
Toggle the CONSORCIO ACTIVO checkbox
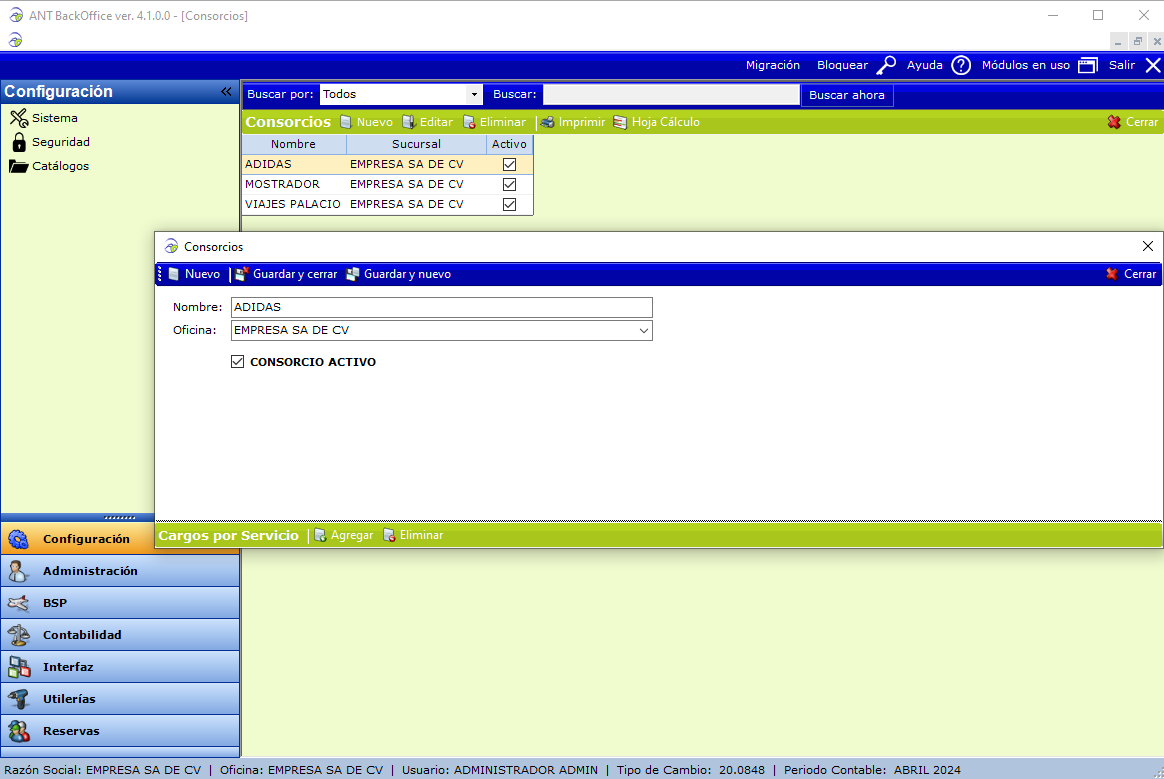[x=237, y=362]
